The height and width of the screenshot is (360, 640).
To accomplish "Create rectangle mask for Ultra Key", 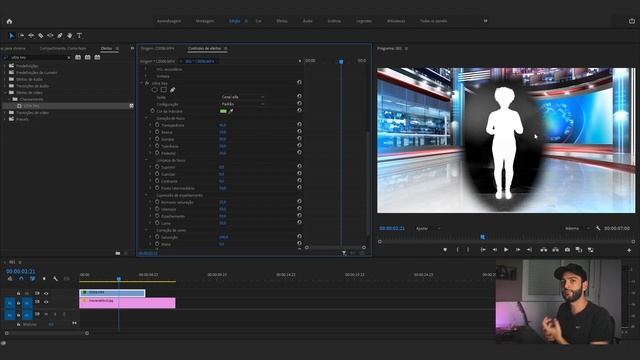I will [x=164, y=90].
